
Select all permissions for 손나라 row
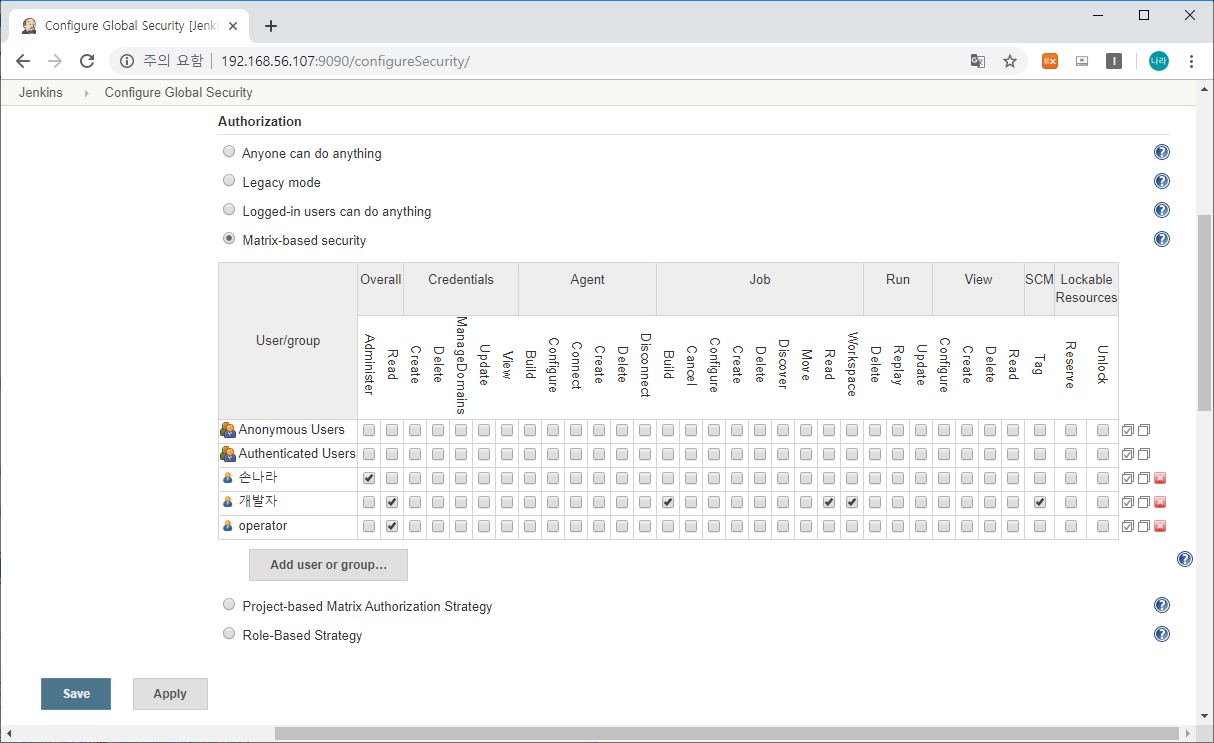[1128, 478]
